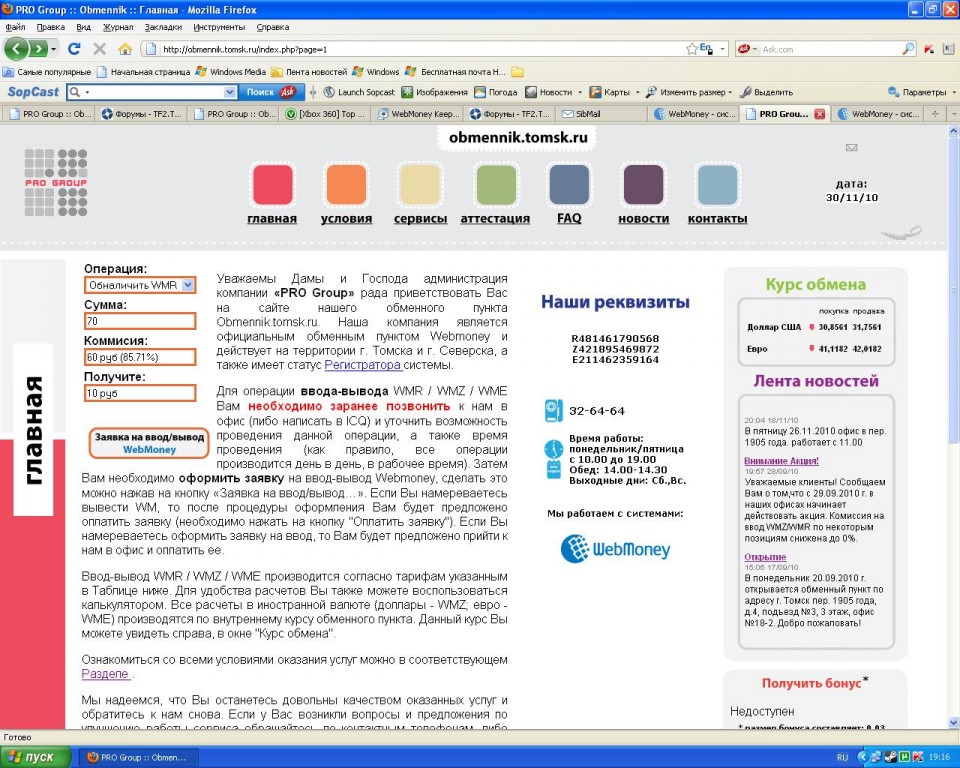The height and width of the screenshot is (768, 960).
Task: Open the Открытие news link
Action: pos(765,557)
